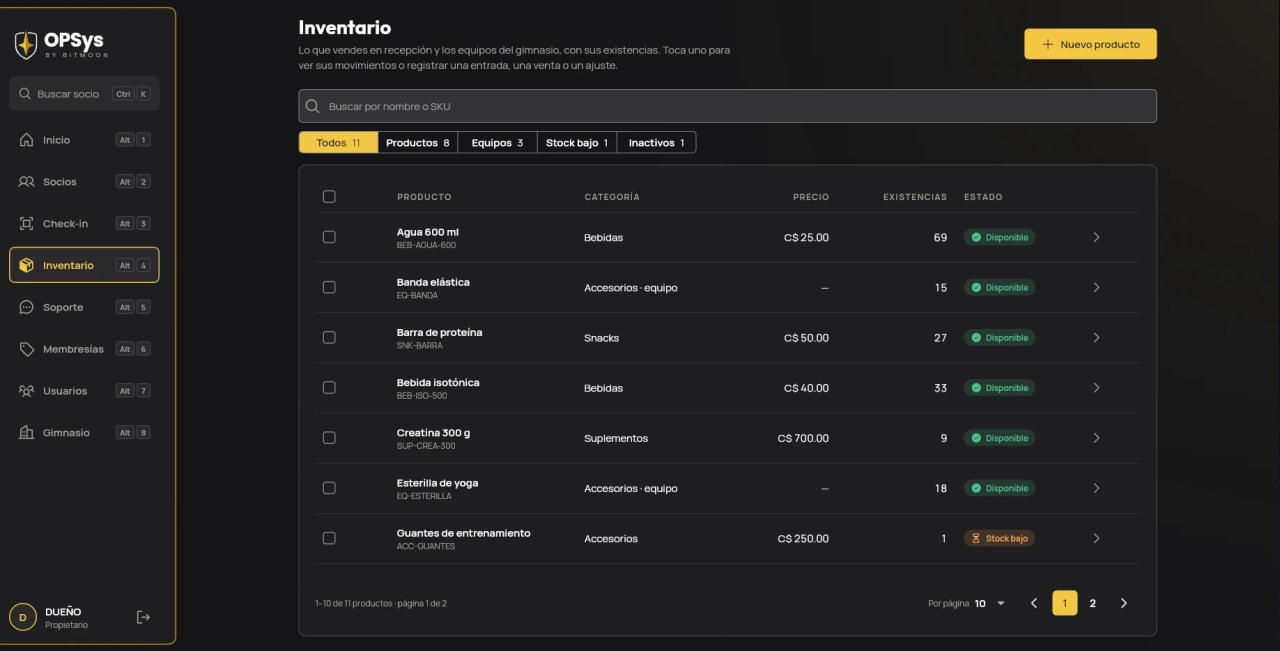
Task: Click the Soporte chat bubble icon
Action: [26, 308]
